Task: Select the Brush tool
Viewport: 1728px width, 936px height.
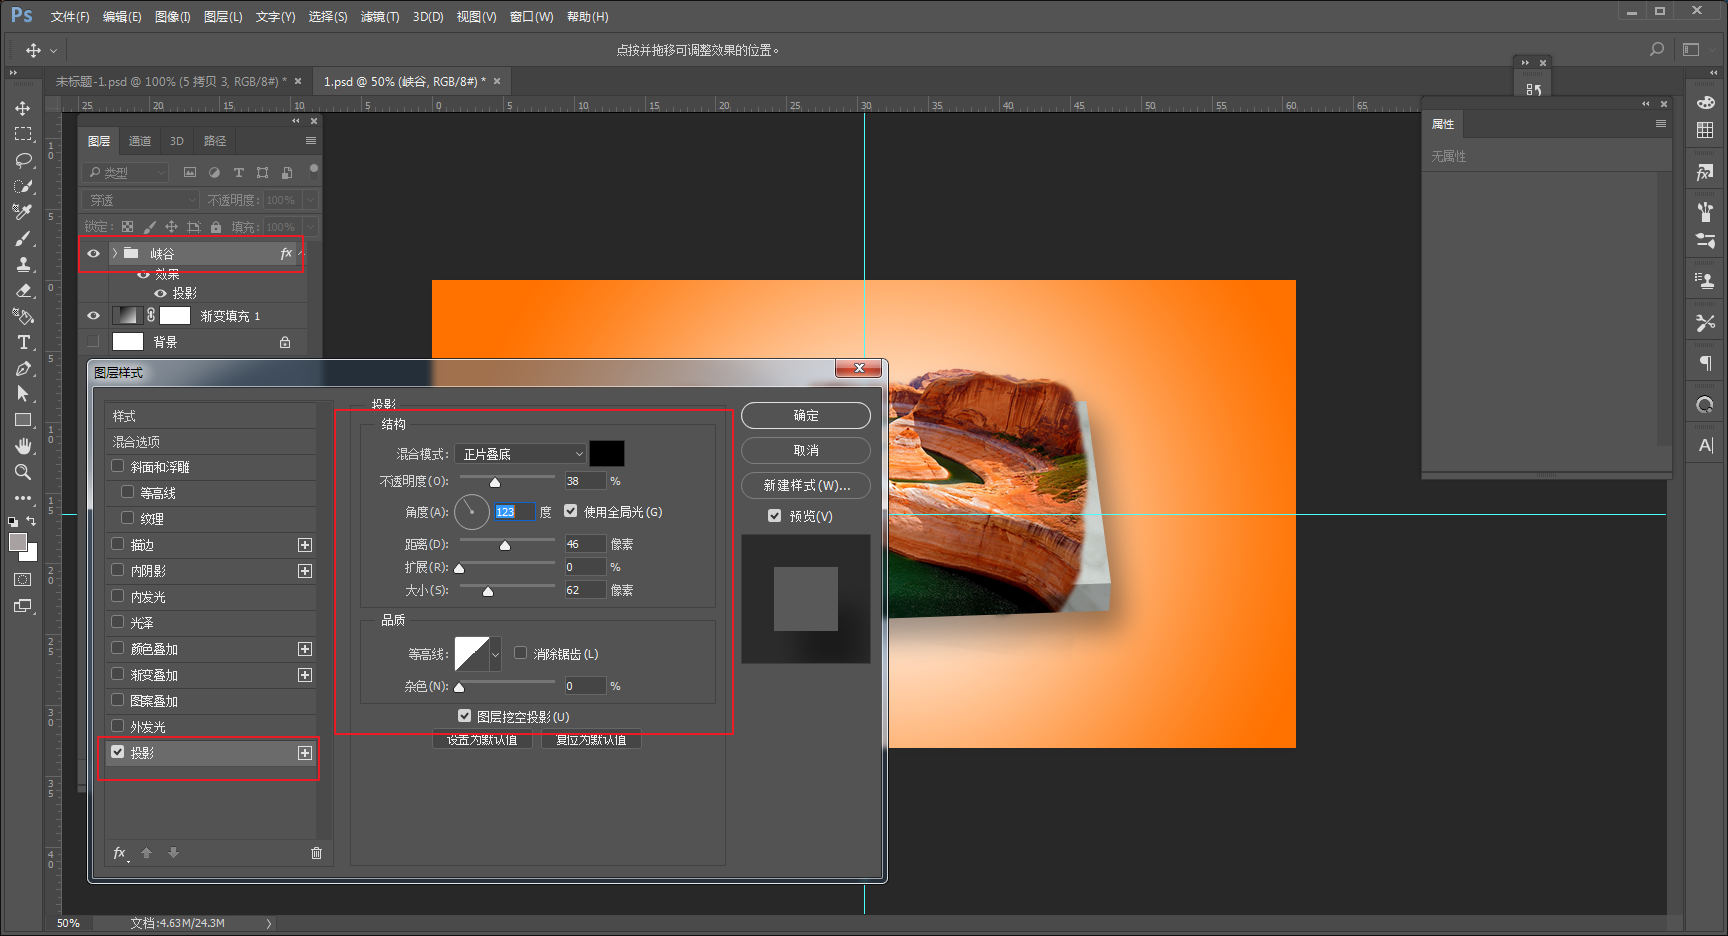Action: 23,238
